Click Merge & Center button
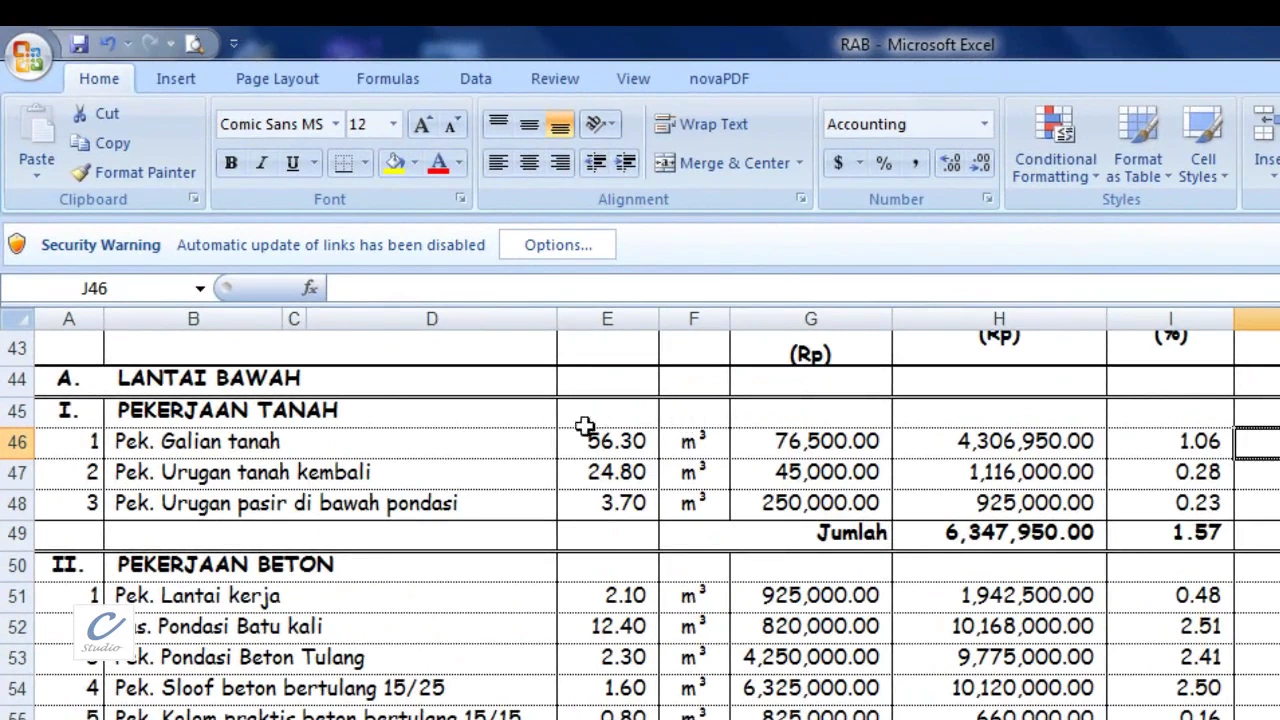This screenshot has width=1280, height=720. 722,163
